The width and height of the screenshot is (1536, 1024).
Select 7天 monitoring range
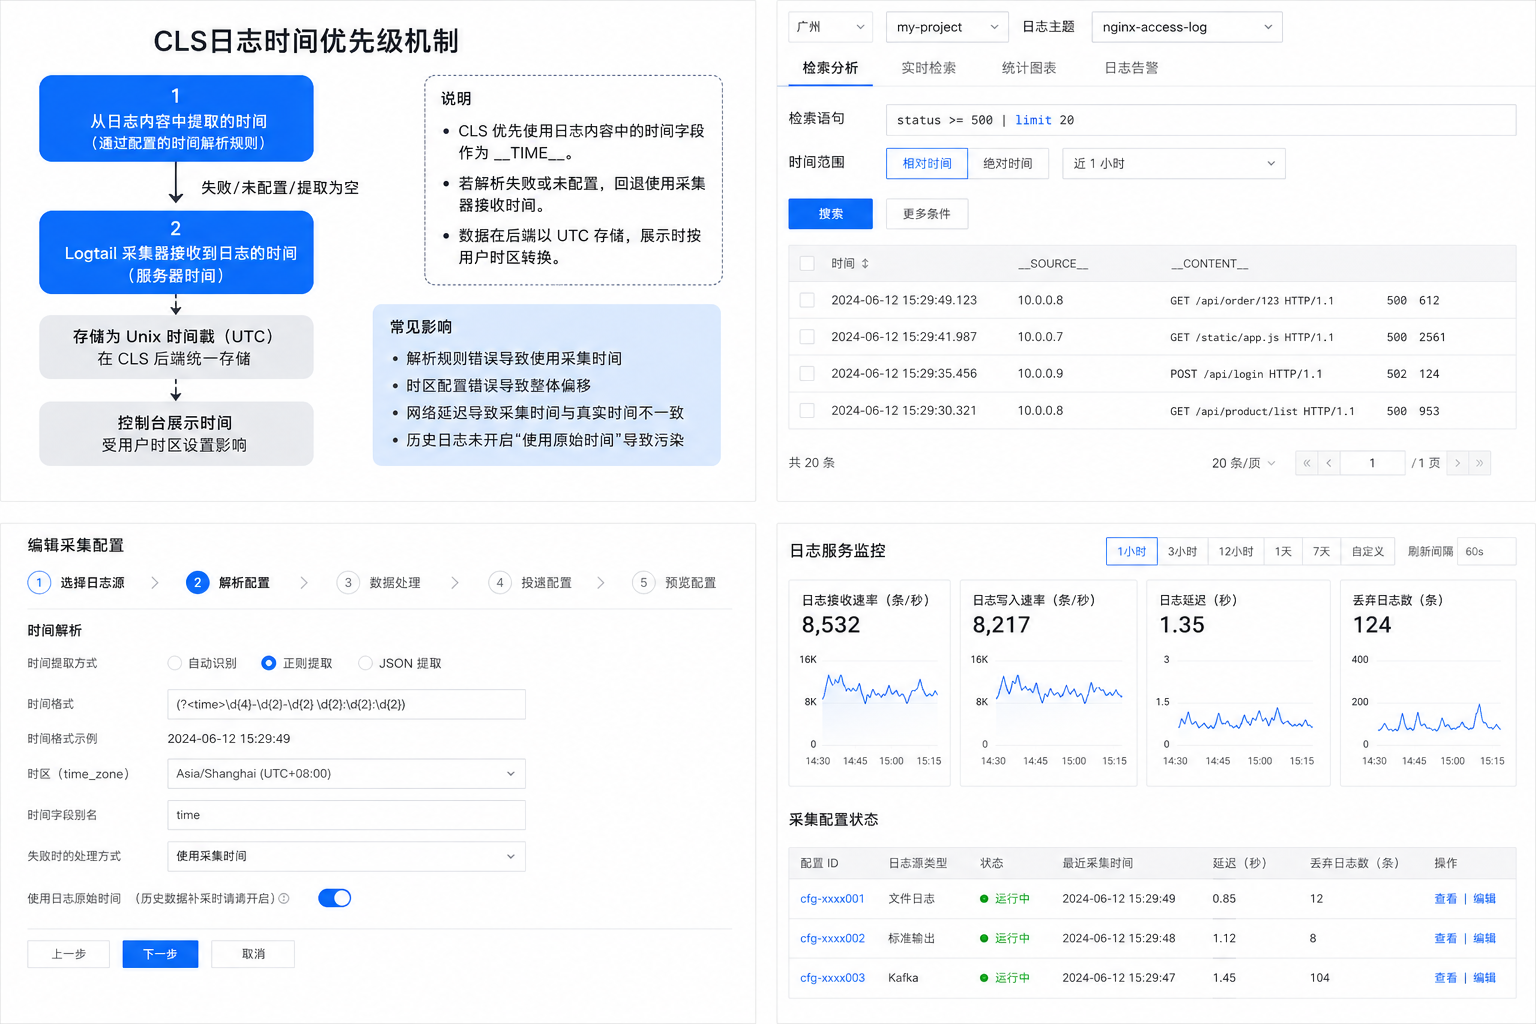point(1321,551)
